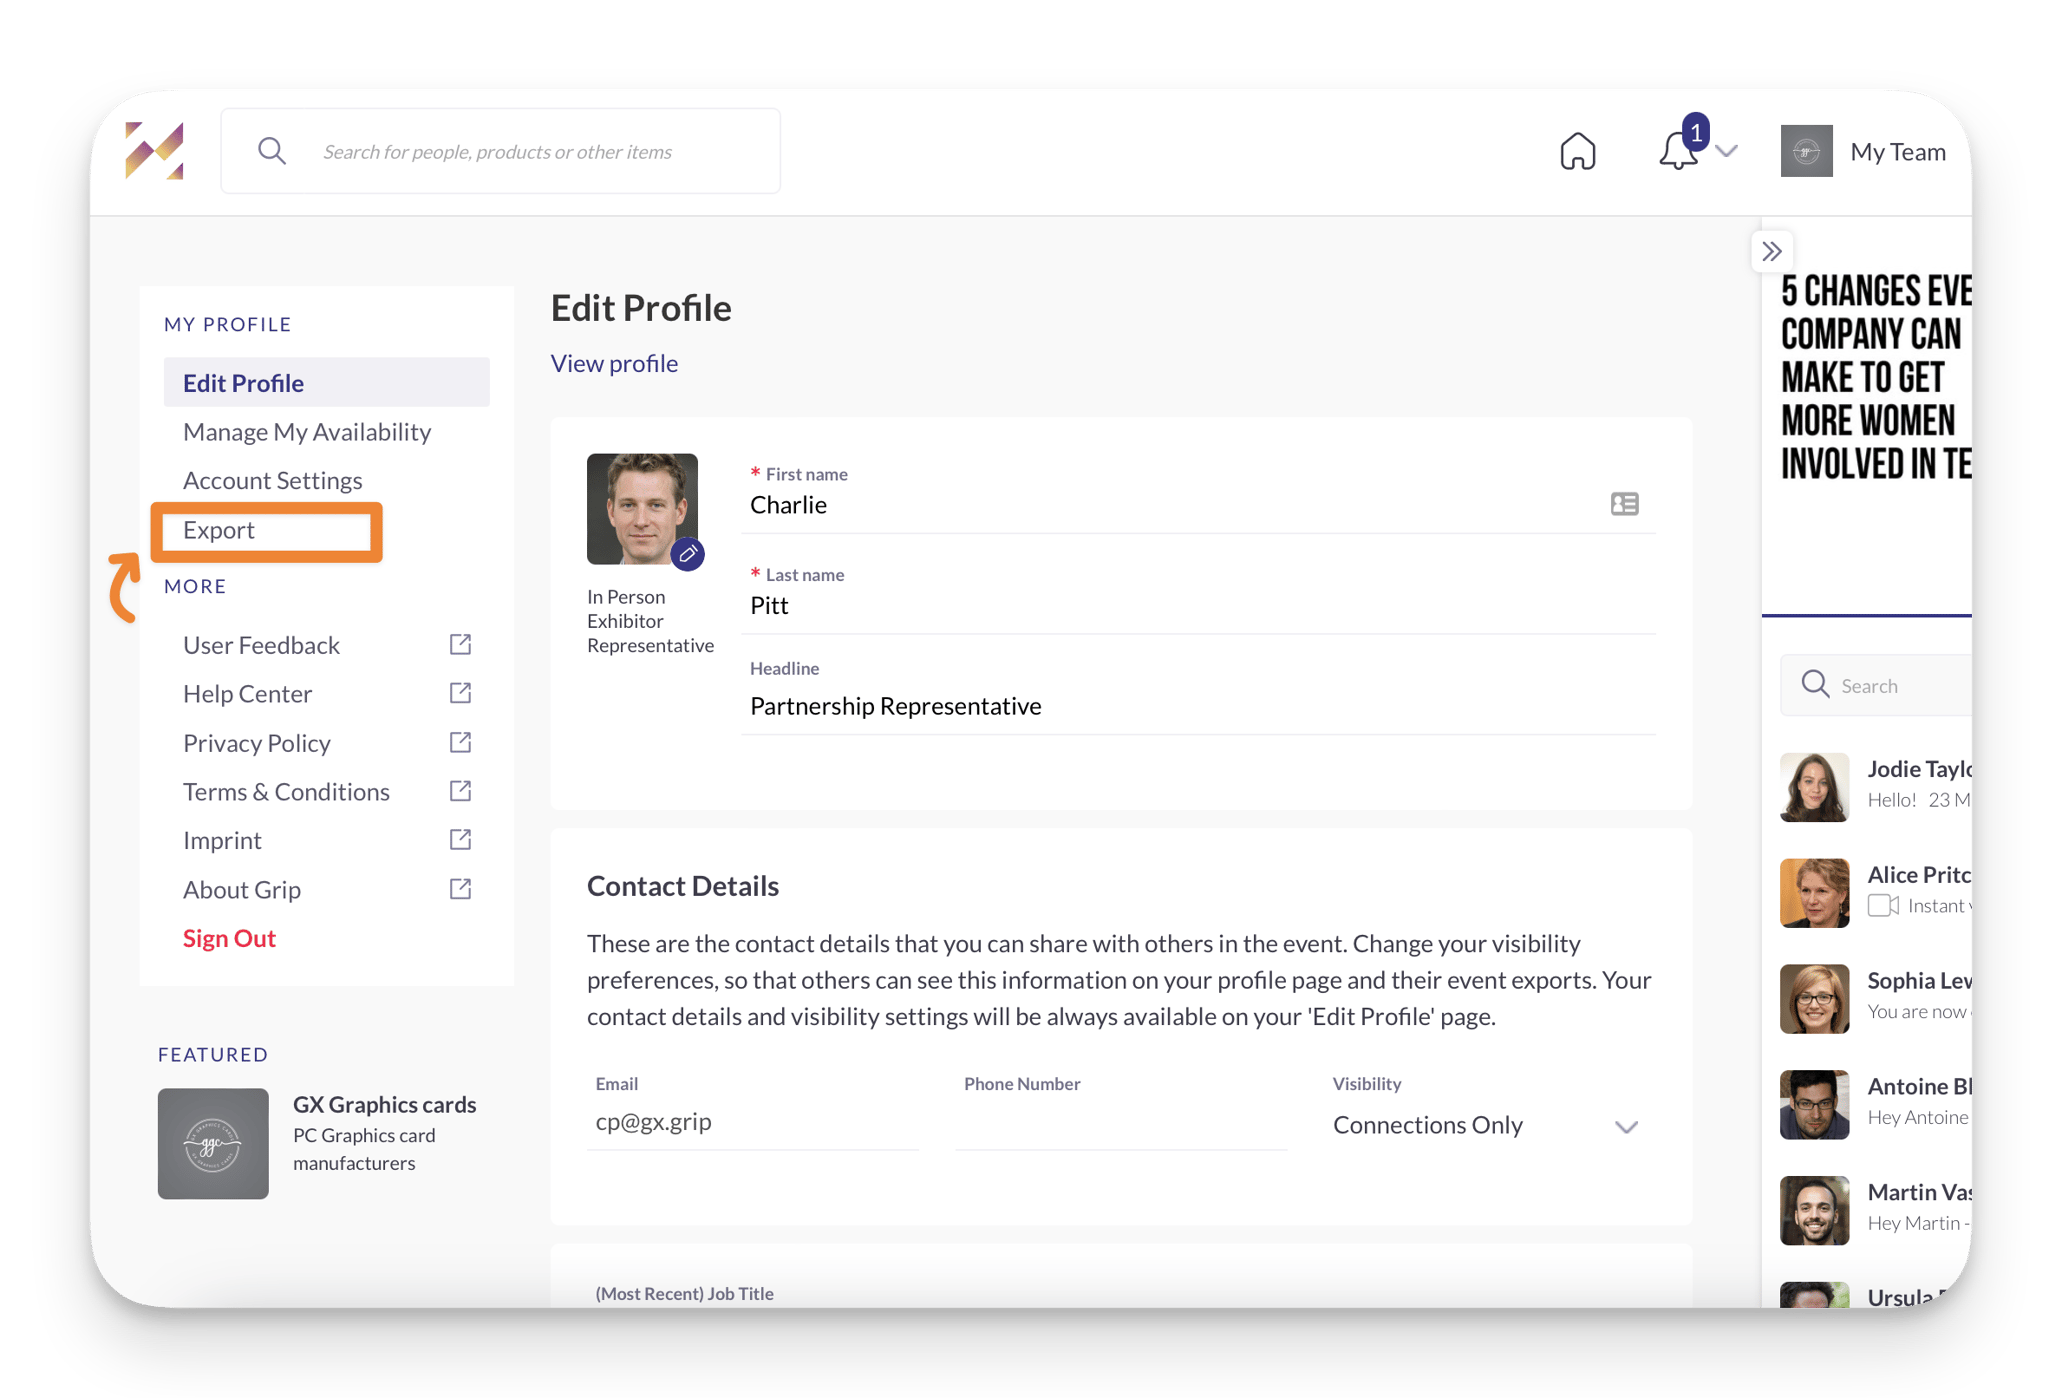Collapse right sidebar with double chevron
This screenshot has height=1398, width=2062.
tap(1772, 251)
